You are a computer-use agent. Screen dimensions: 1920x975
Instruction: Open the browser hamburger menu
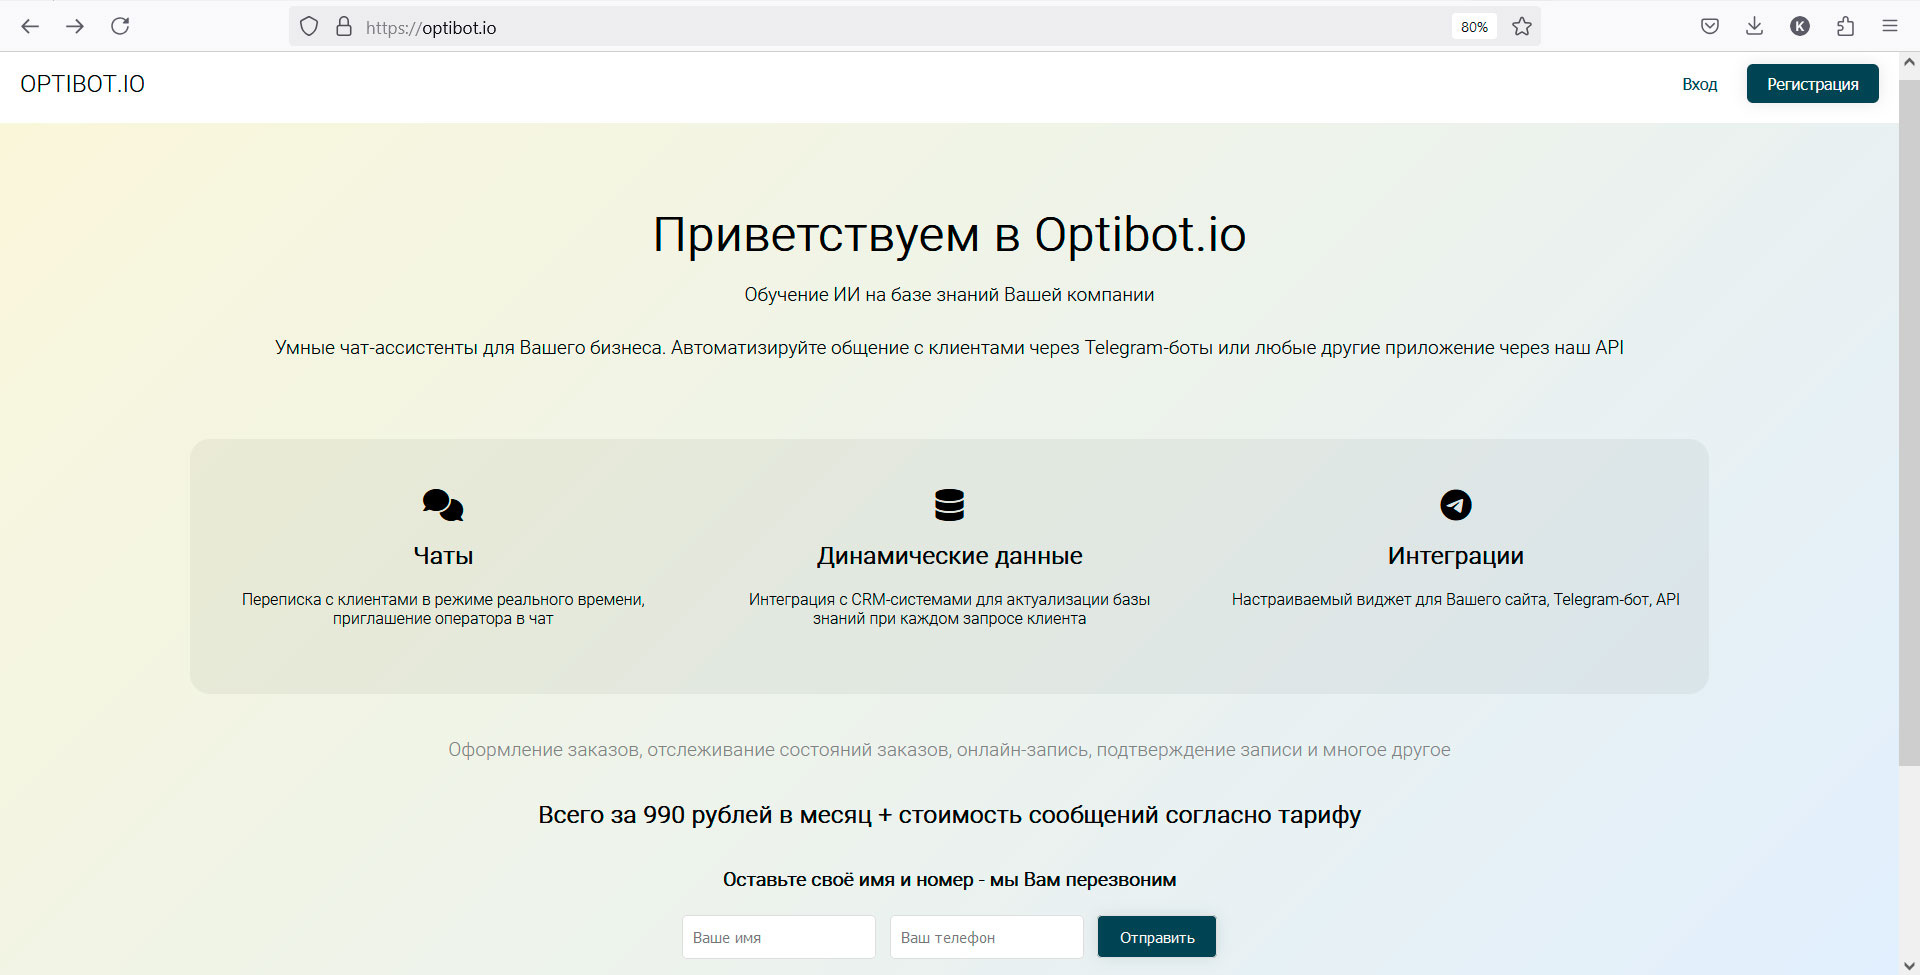1889,27
